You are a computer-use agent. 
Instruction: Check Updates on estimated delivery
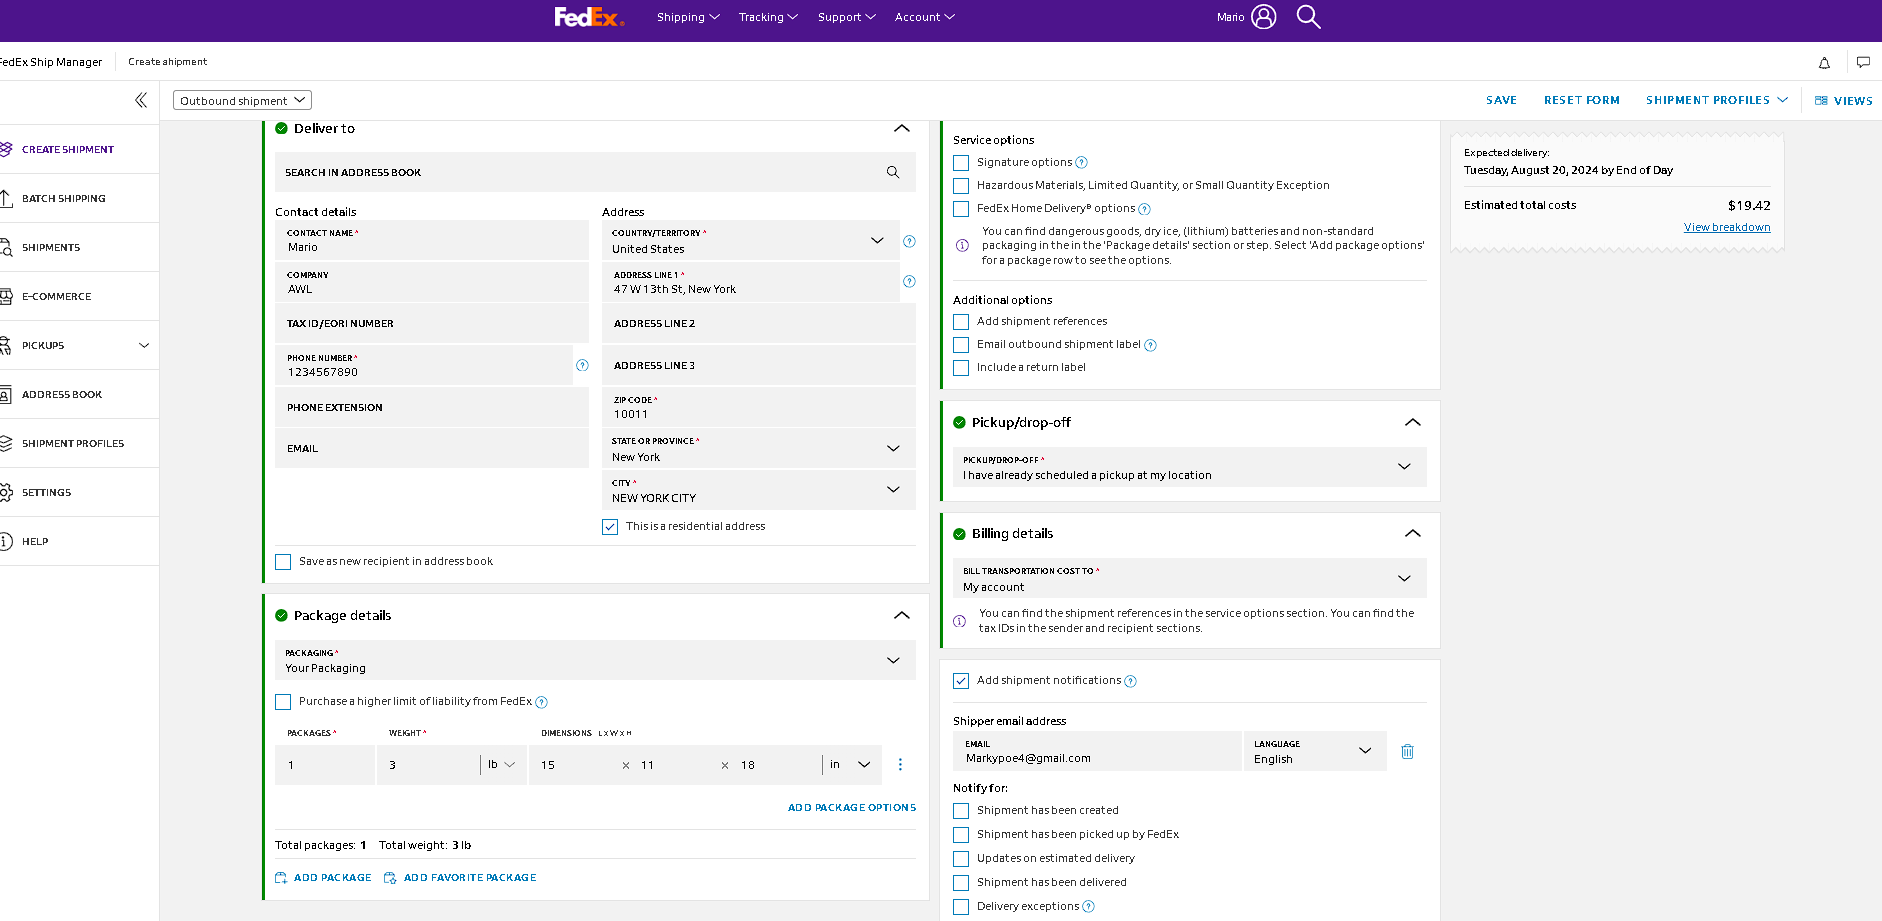pos(961,859)
